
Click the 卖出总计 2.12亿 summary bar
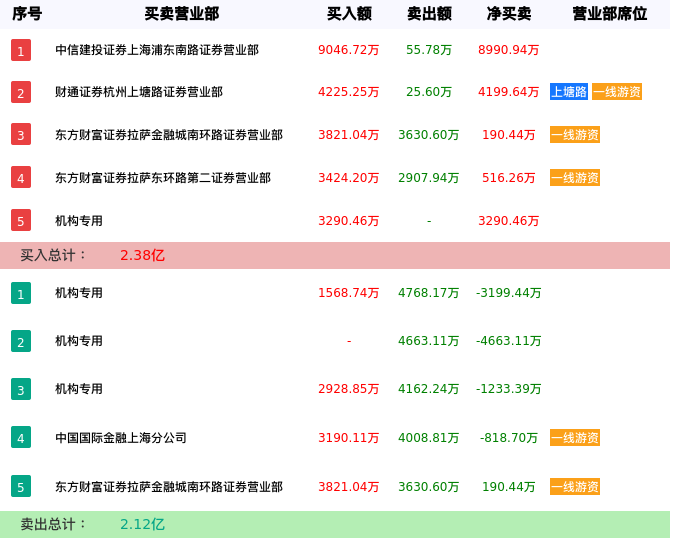click(335, 524)
